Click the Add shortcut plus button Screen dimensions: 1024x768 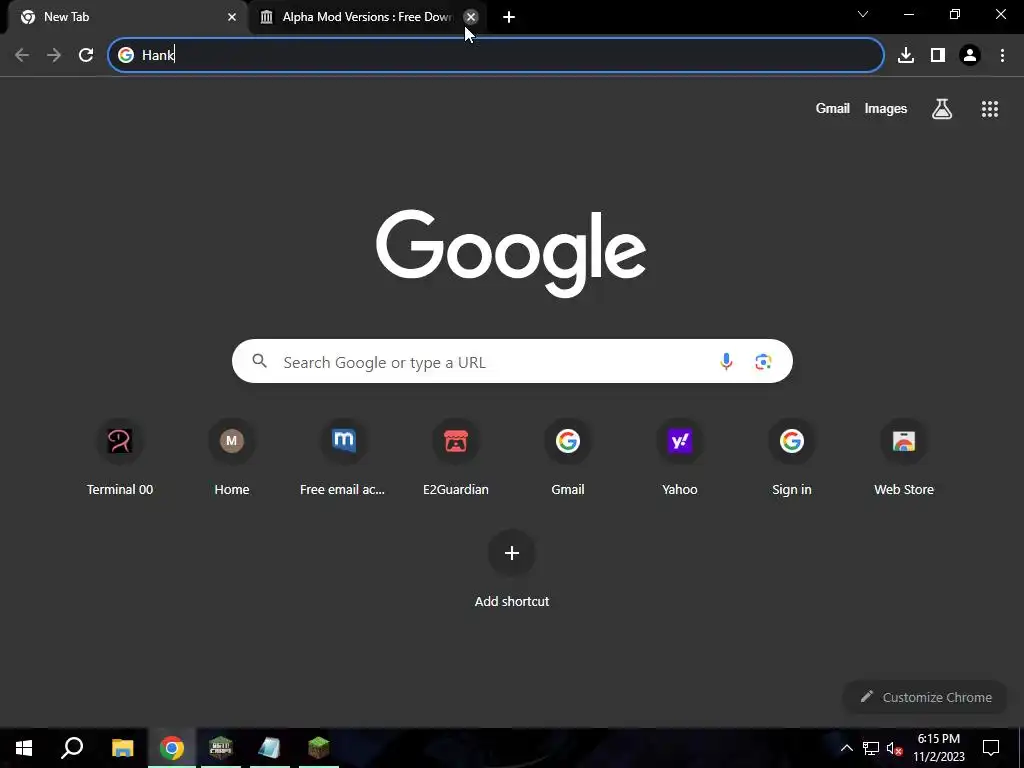point(511,553)
